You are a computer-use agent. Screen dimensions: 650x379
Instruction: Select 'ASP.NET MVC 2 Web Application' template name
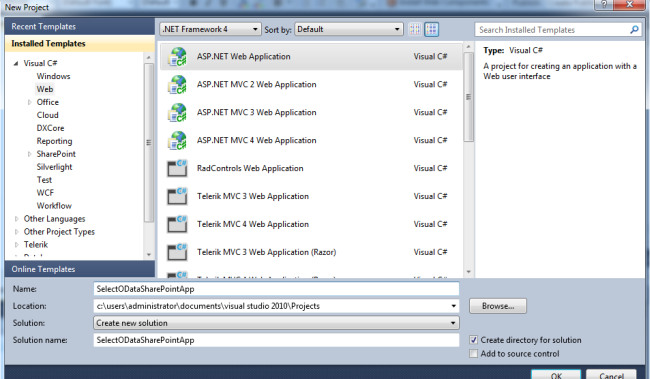(x=257, y=85)
